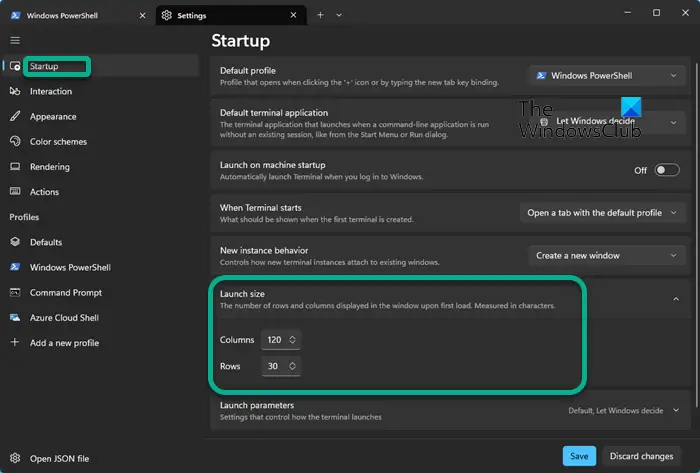The width and height of the screenshot is (700, 473).
Task: Close the Windows PowerShell tab
Action: click(x=142, y=15)
